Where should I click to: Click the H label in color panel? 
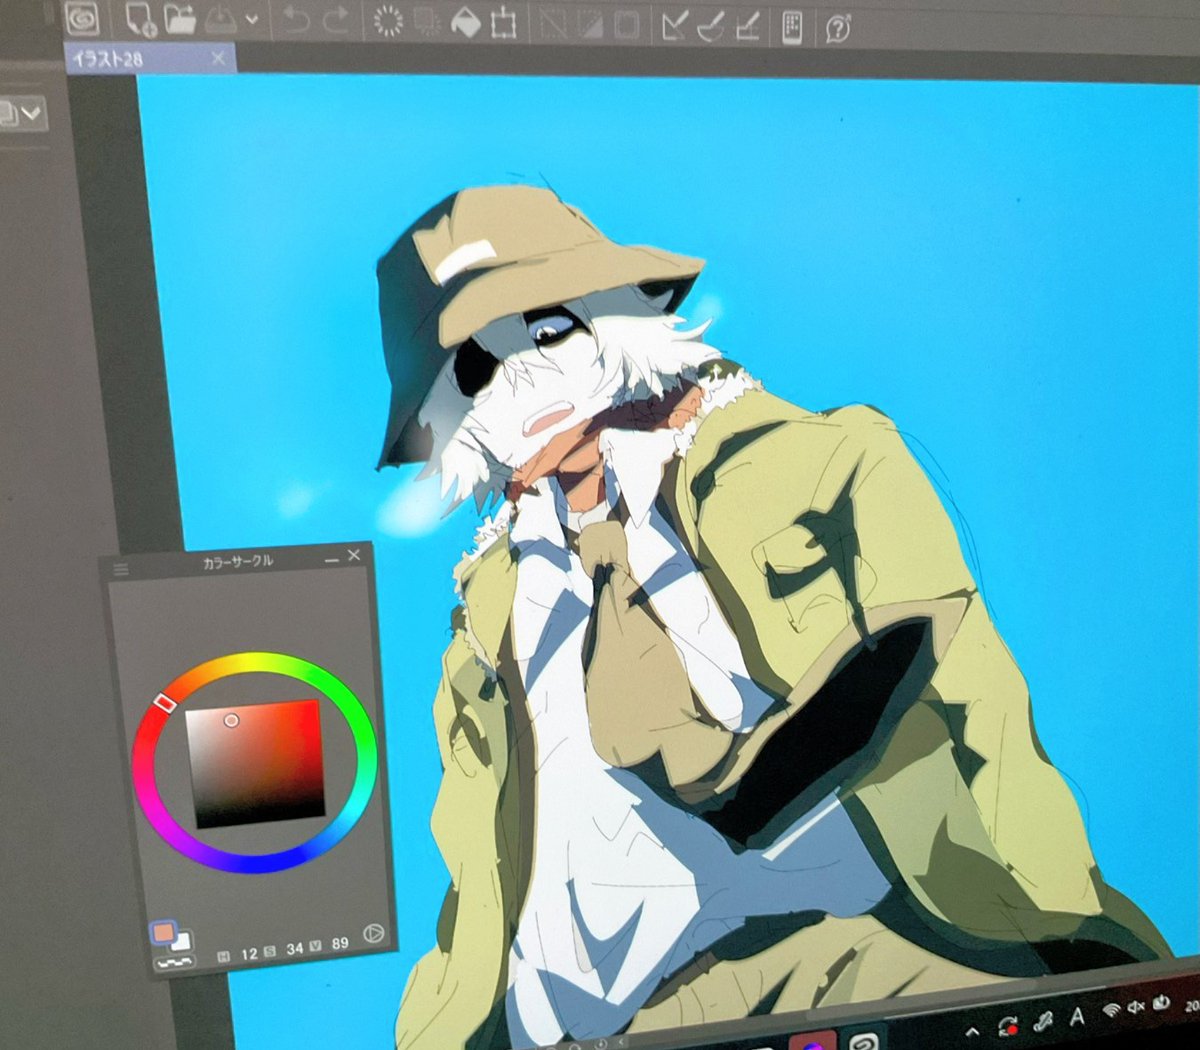(x=224, y=956)
